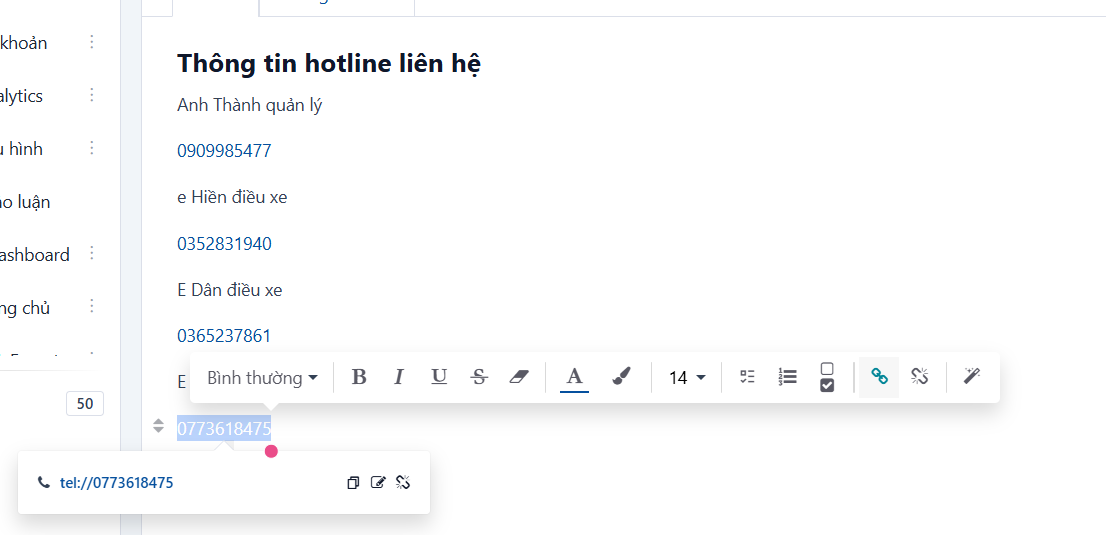Open the font size 14 dropdown
The height and width of the screenshot is (535, 1106).
click(x=687, y=378)
